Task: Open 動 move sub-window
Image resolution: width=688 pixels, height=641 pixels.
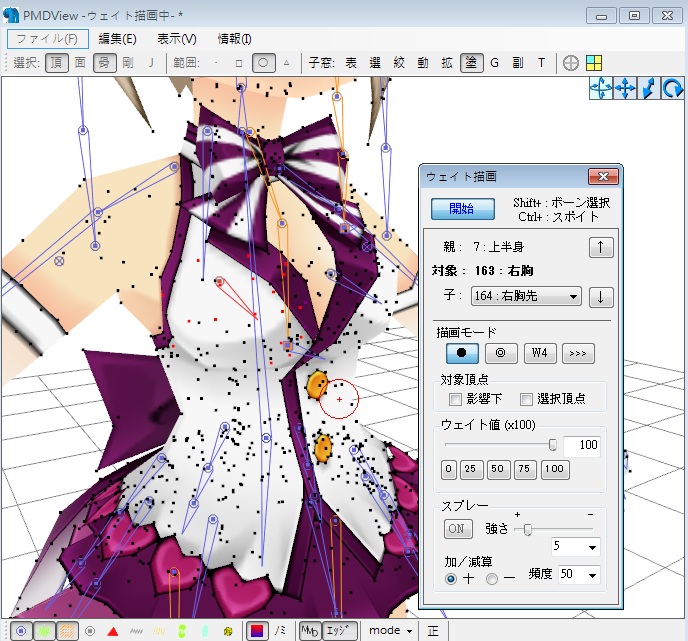Action: (x=423, y=63)
